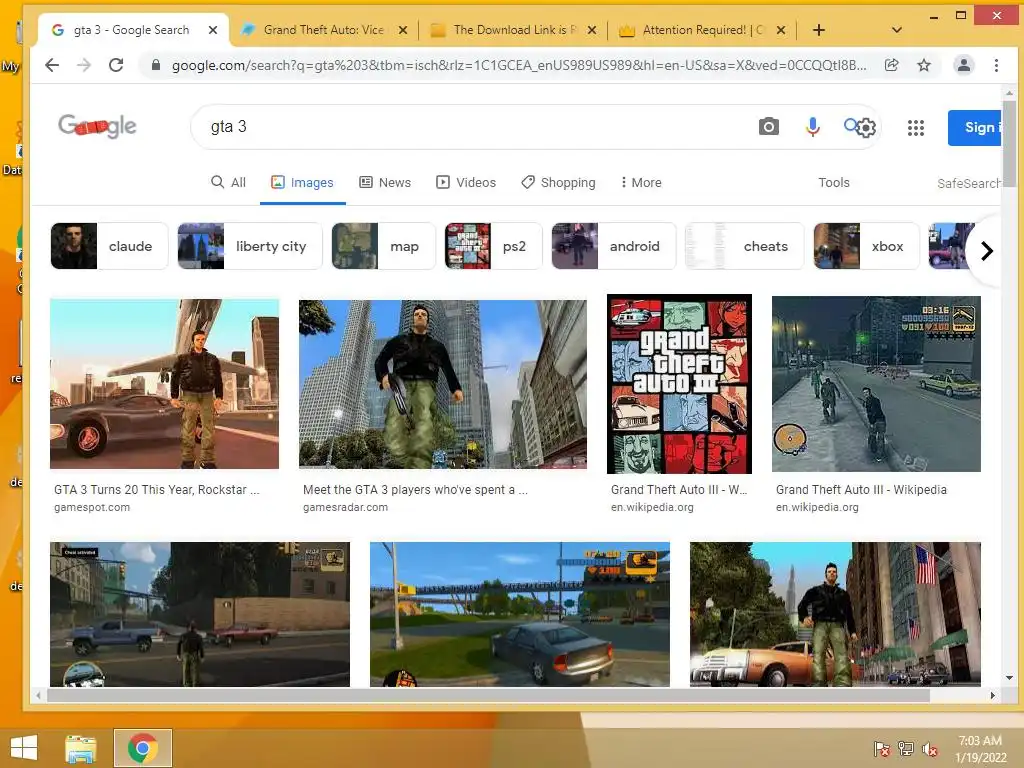Reload the current page

[116, 65]
